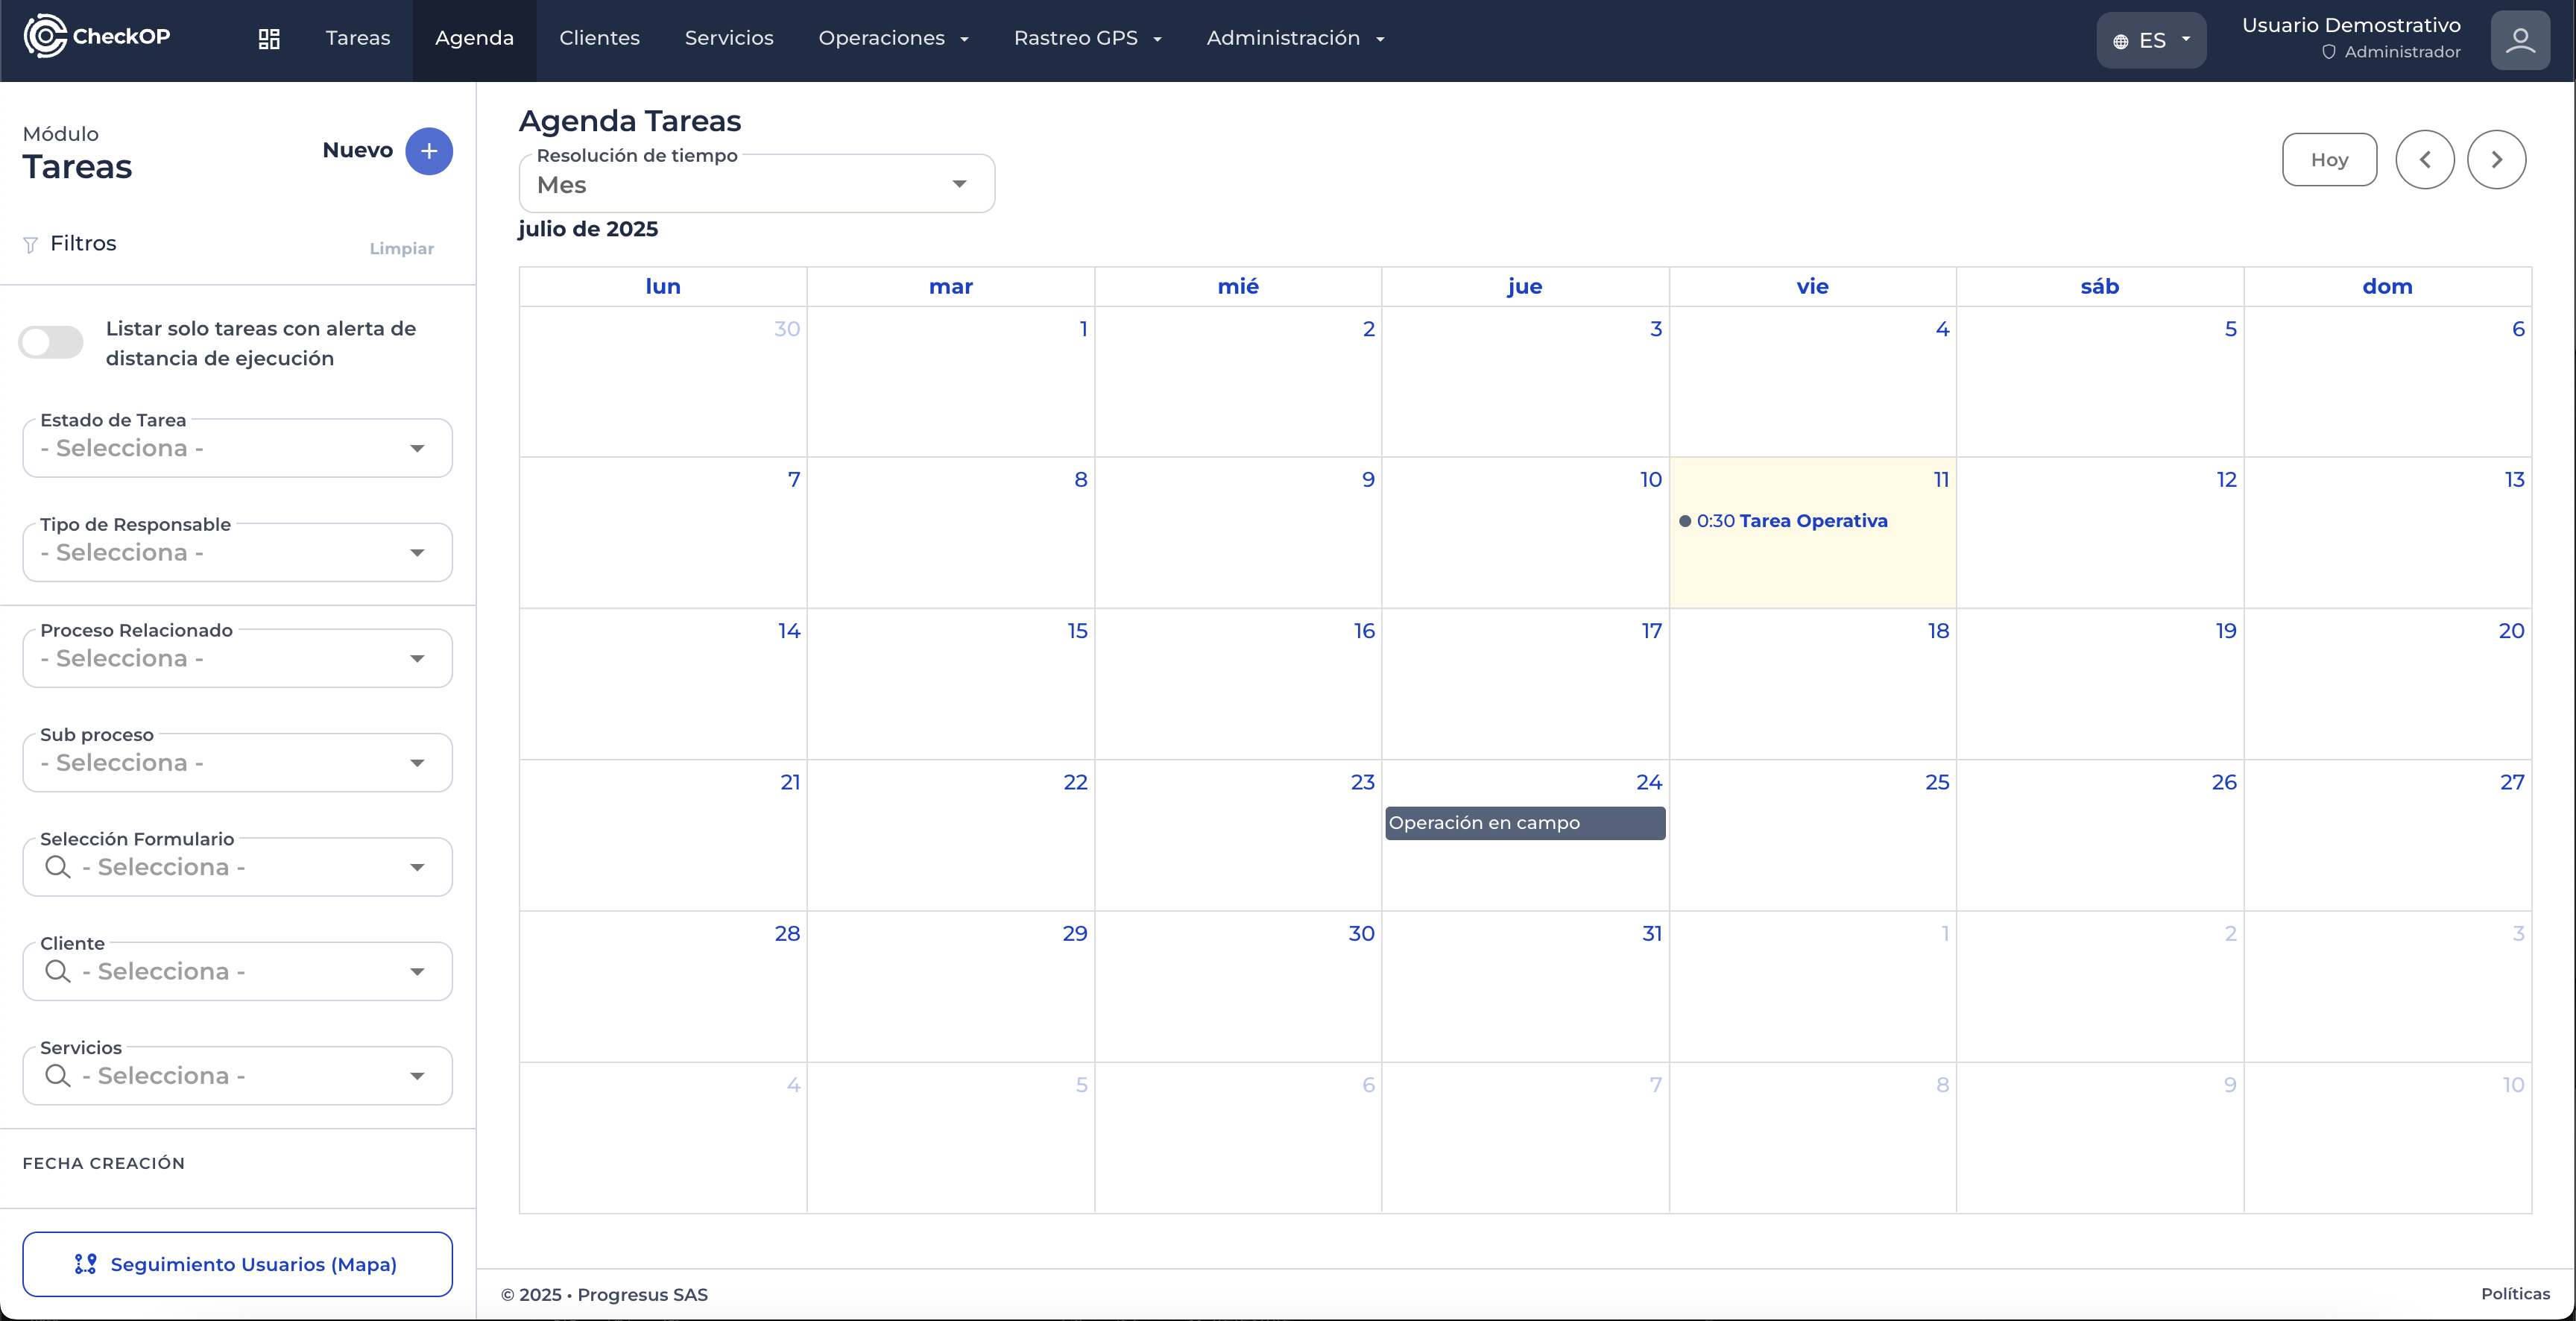Open the user avatar profile icon

click(2520, 40)
